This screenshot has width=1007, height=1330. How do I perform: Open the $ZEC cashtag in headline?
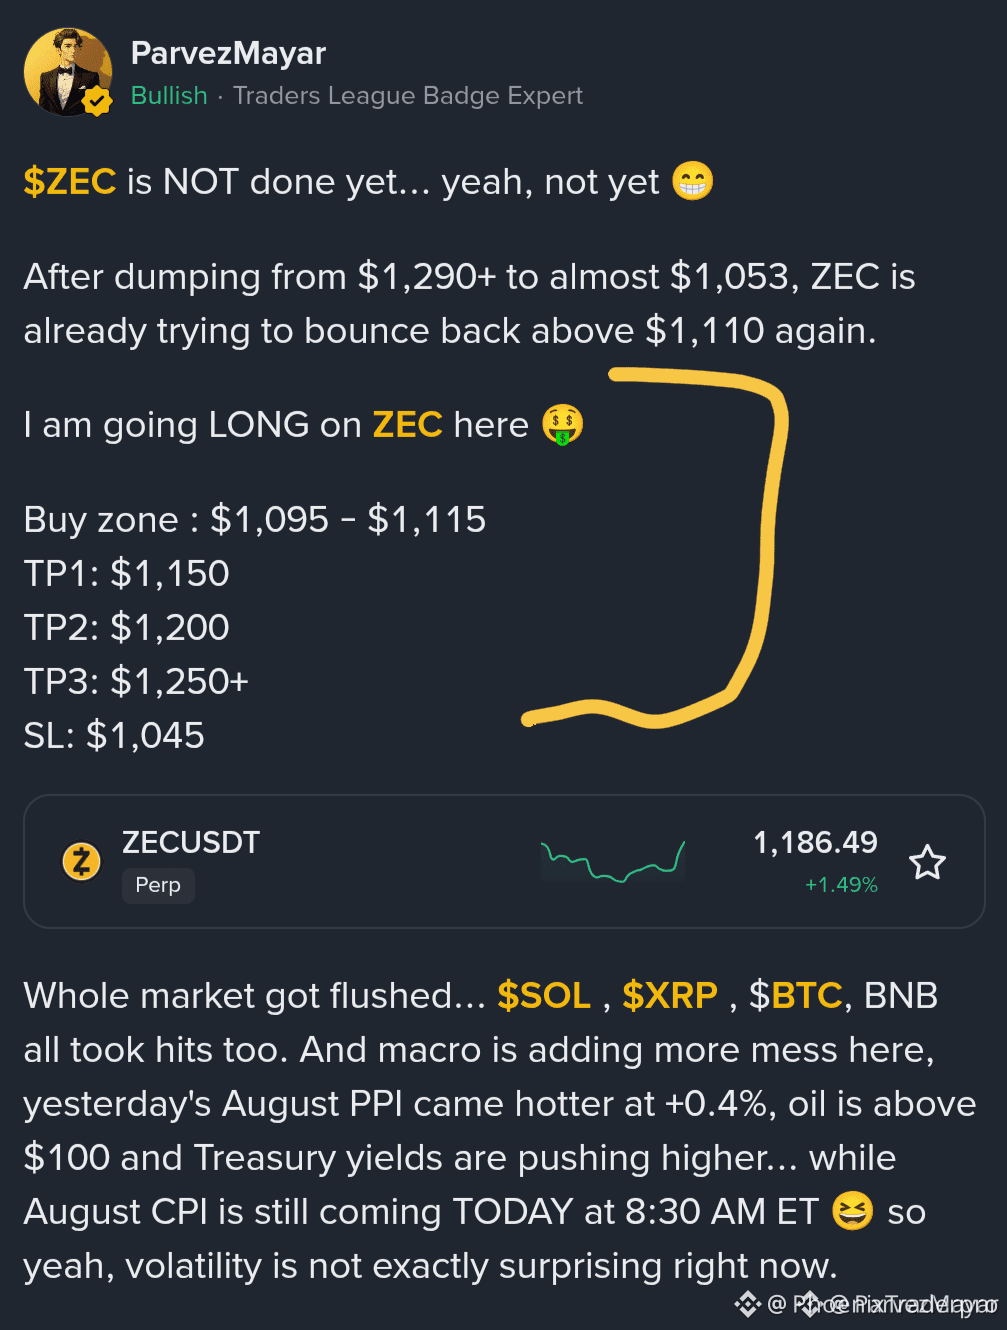coord(70,182)
